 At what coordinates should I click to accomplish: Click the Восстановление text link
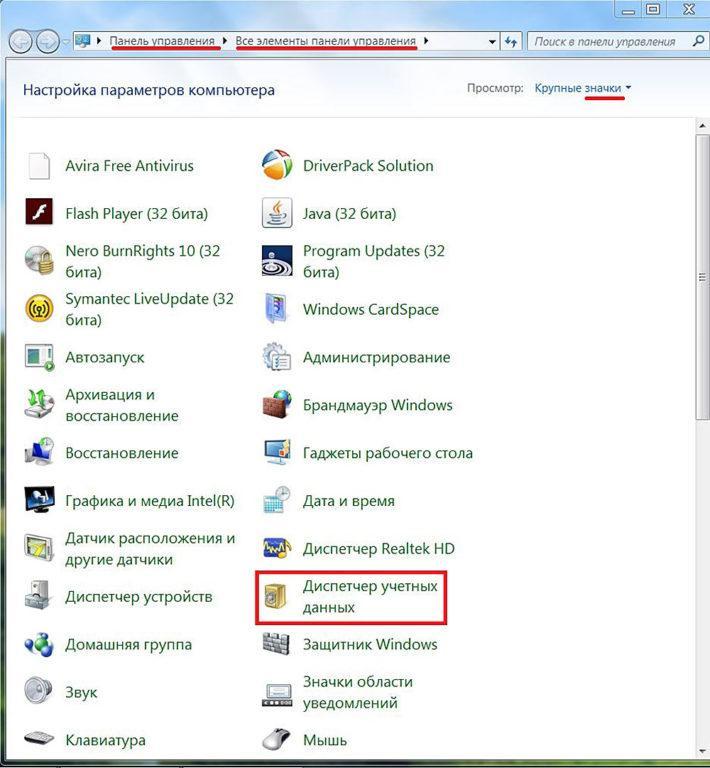pyautogui.click(x=122, y=453)
